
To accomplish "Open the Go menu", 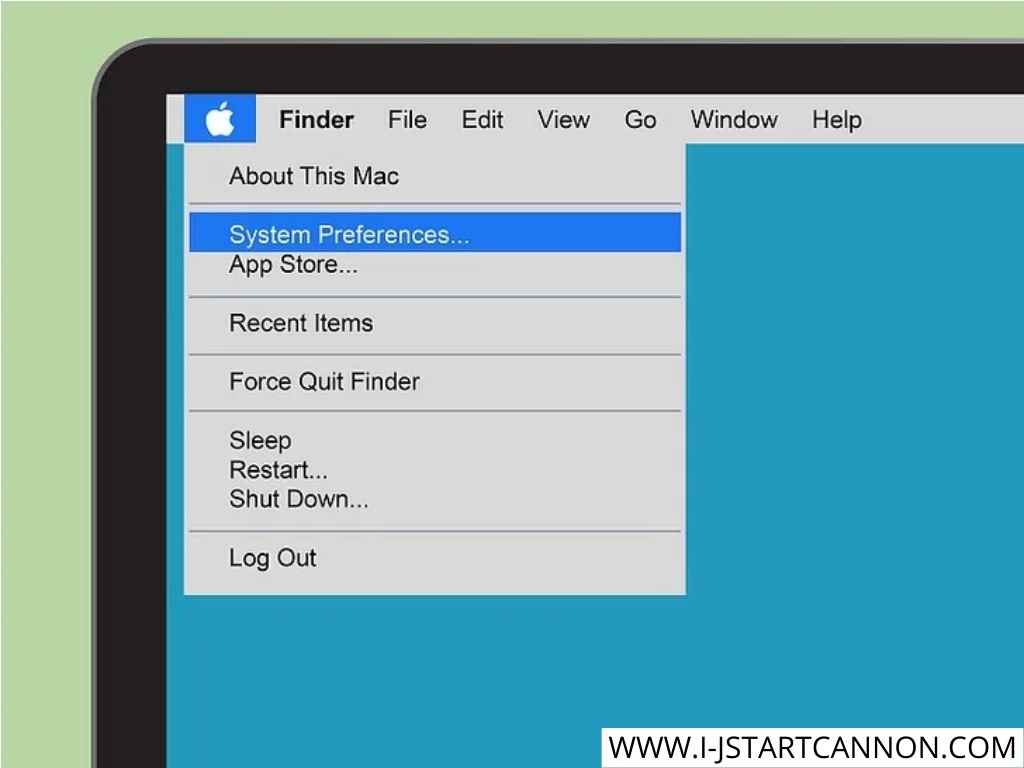I will [x=640, y=120].
